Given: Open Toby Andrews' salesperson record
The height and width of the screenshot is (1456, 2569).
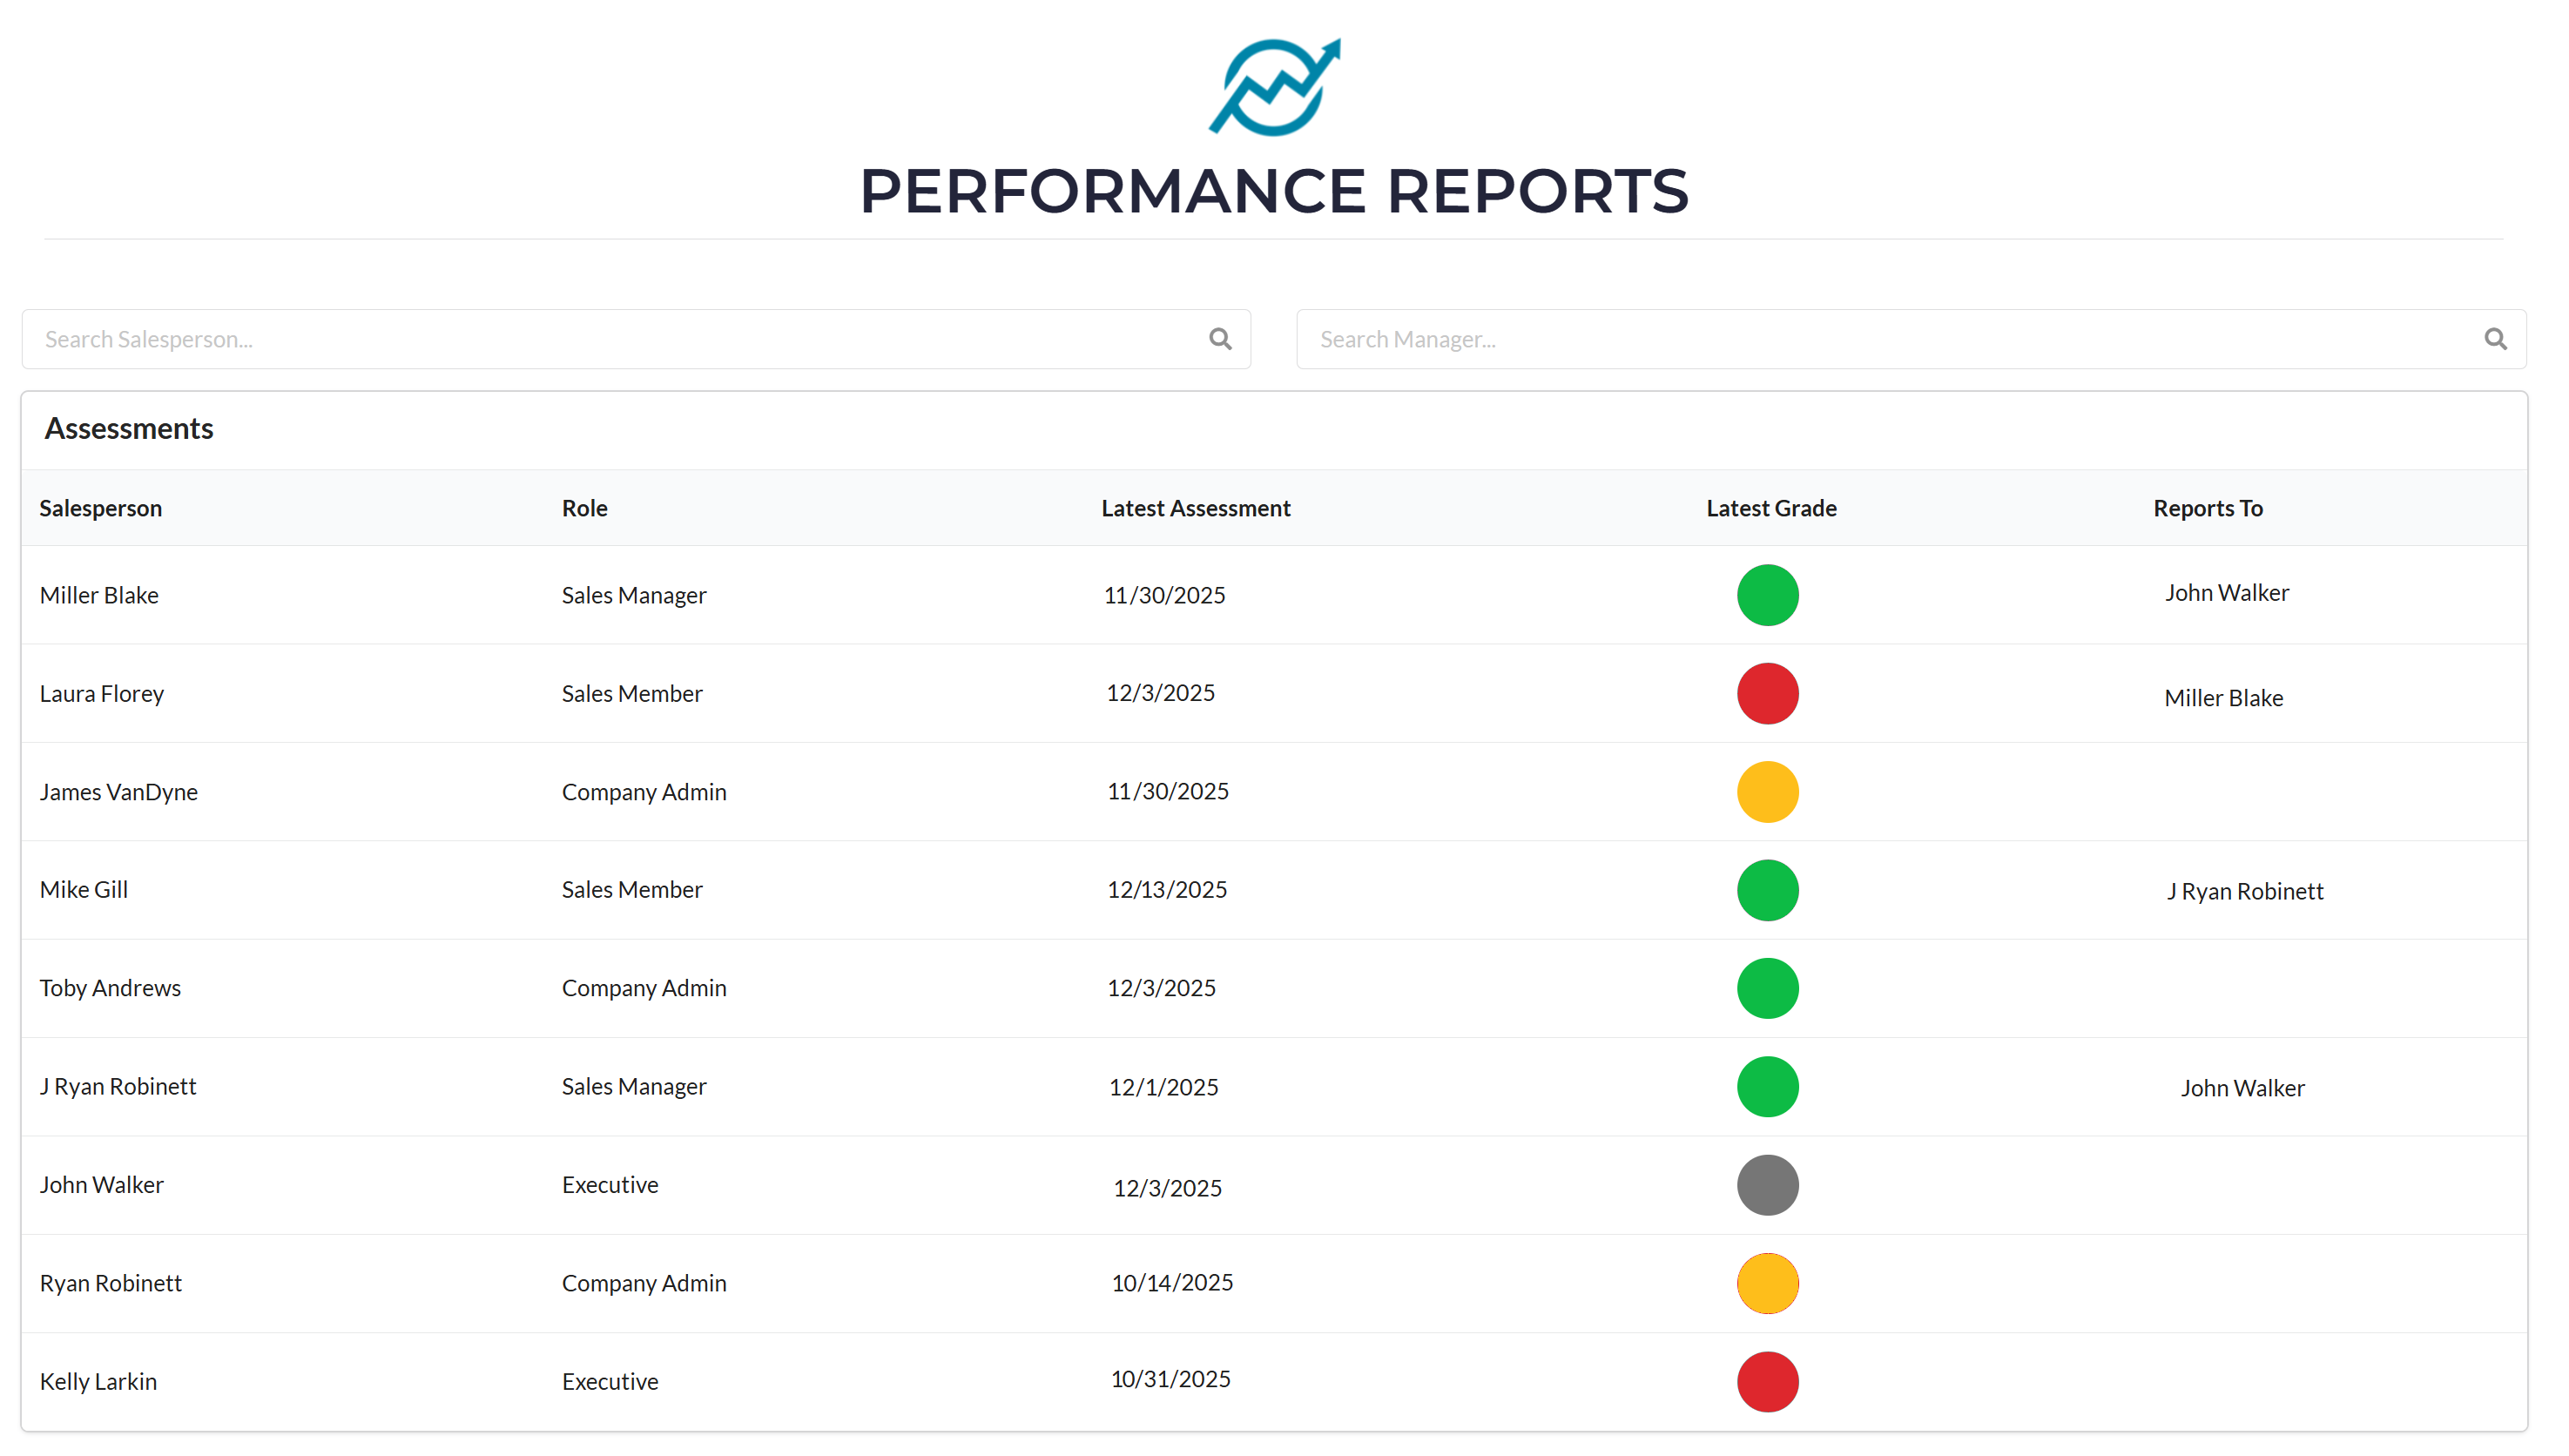Looking at the screenshot, I should 110,988.
